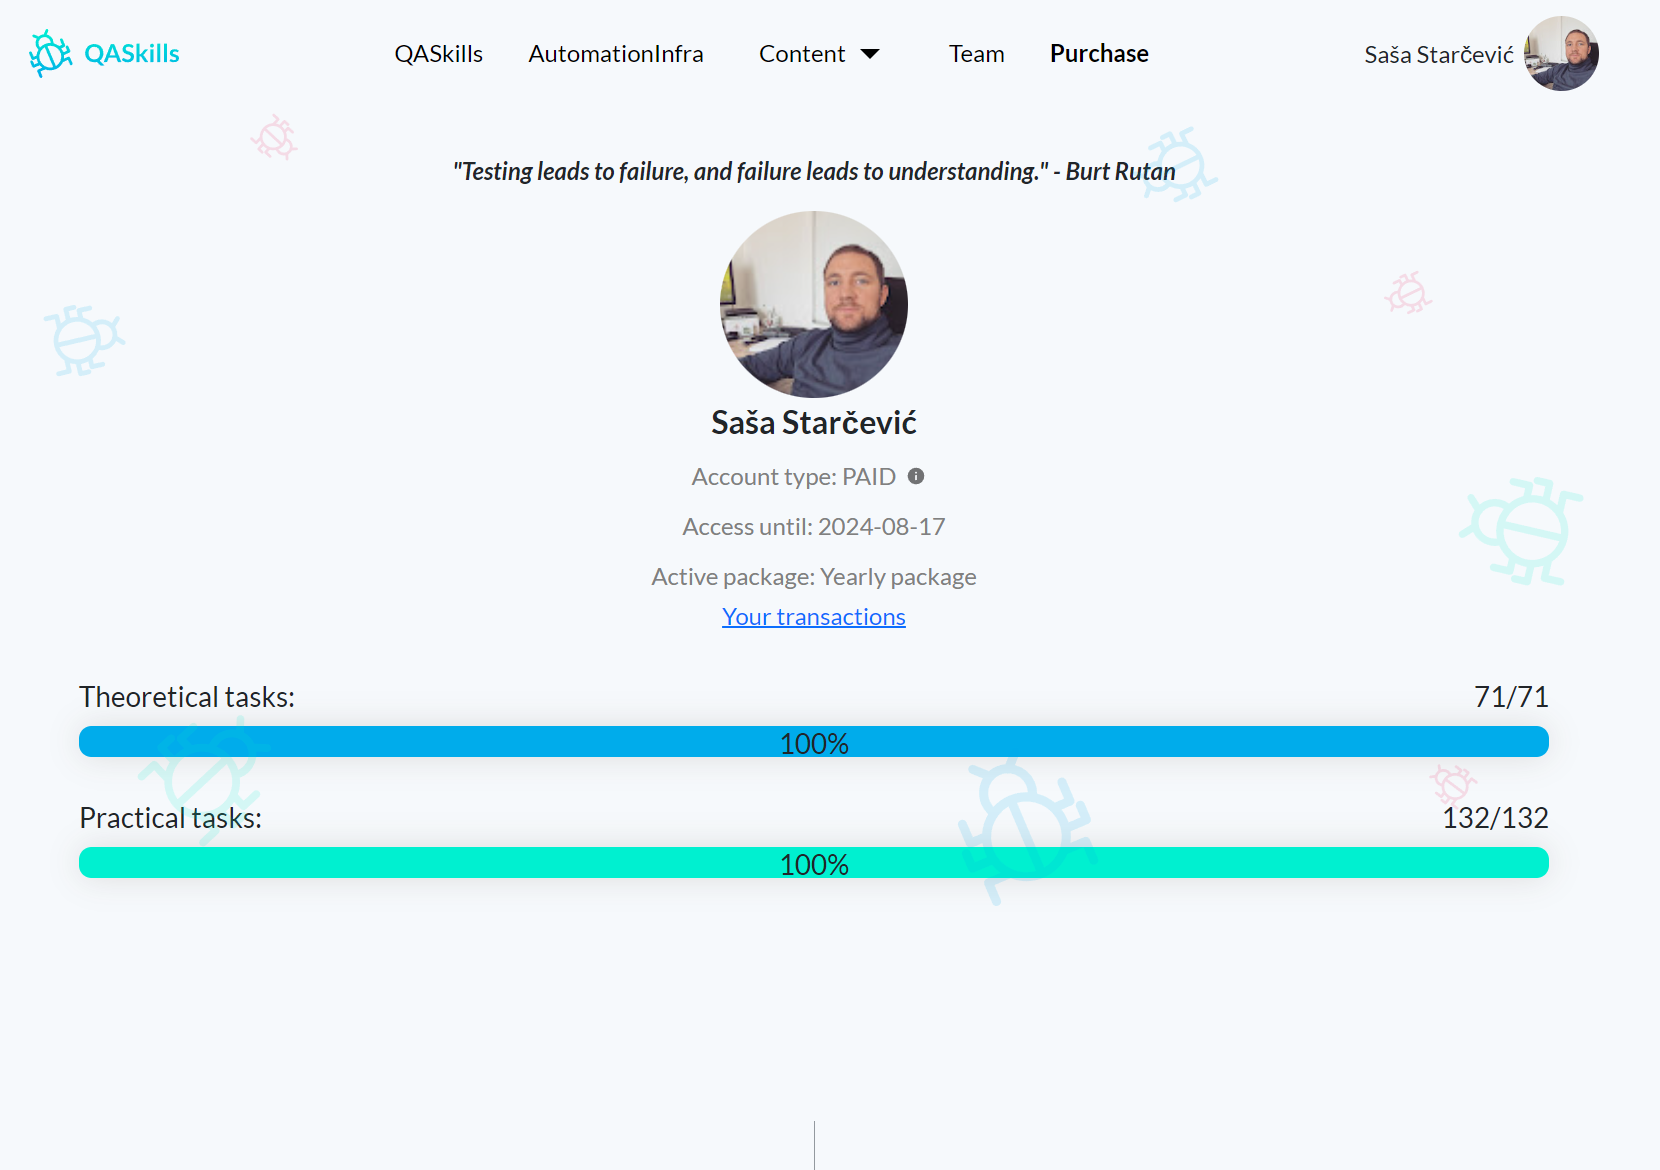Expand the Content dropdown arrow

tap(870, 54)
